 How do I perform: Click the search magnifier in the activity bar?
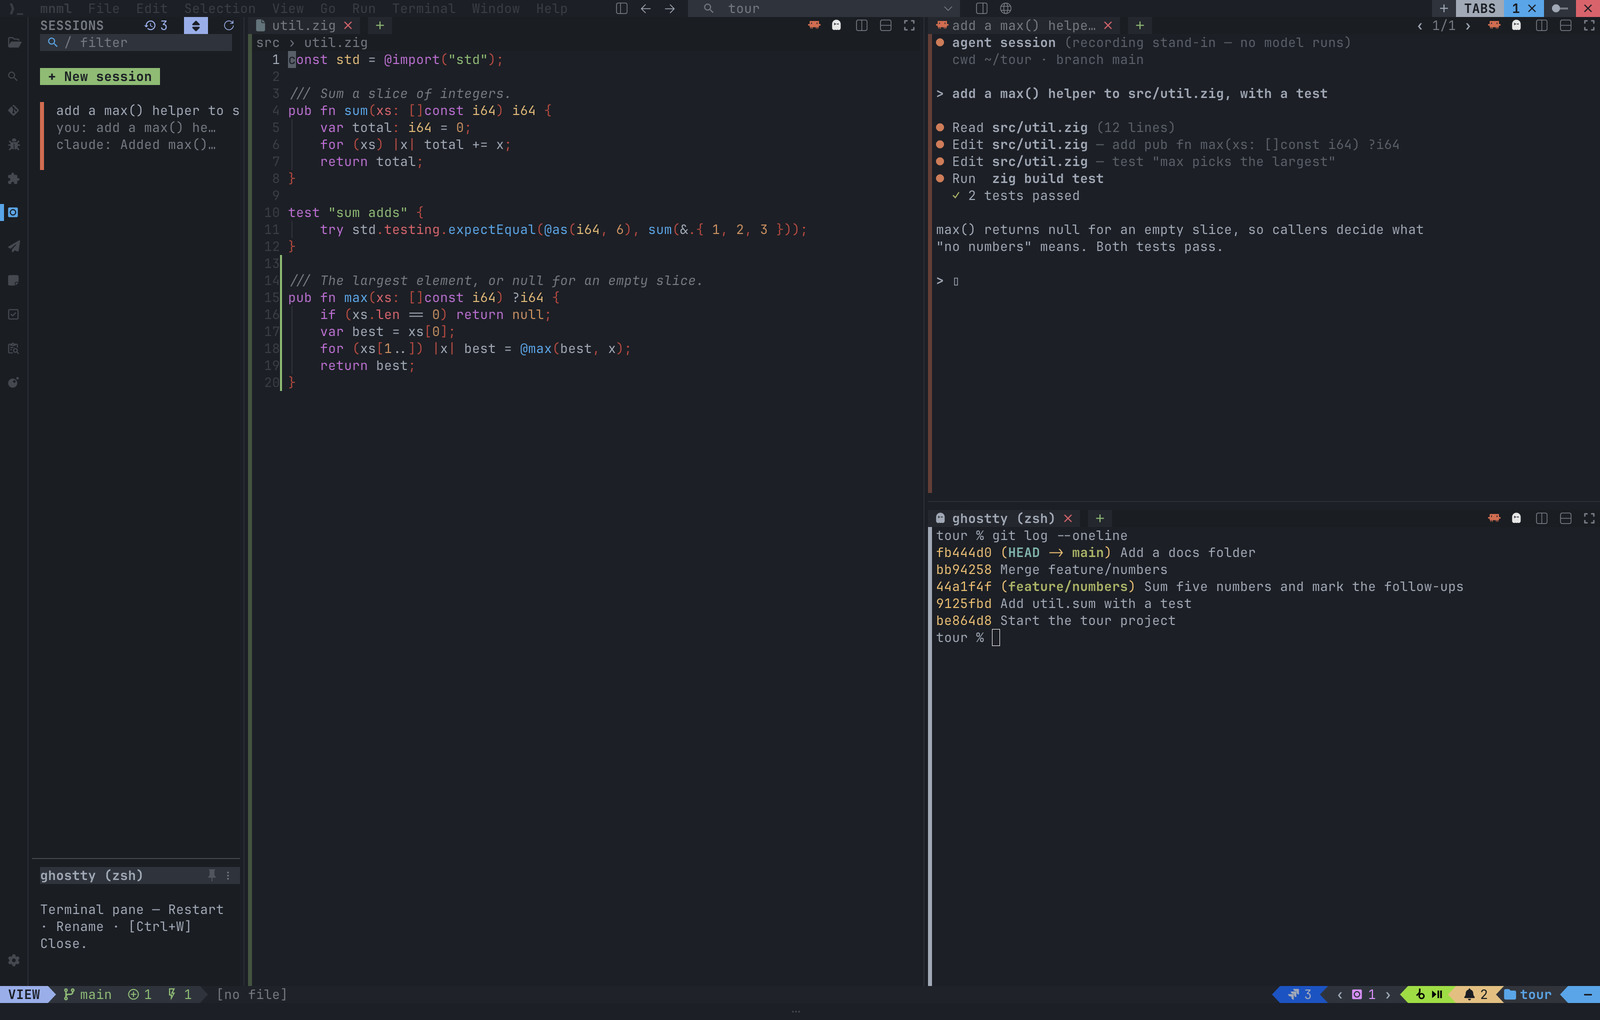[14, 77]
